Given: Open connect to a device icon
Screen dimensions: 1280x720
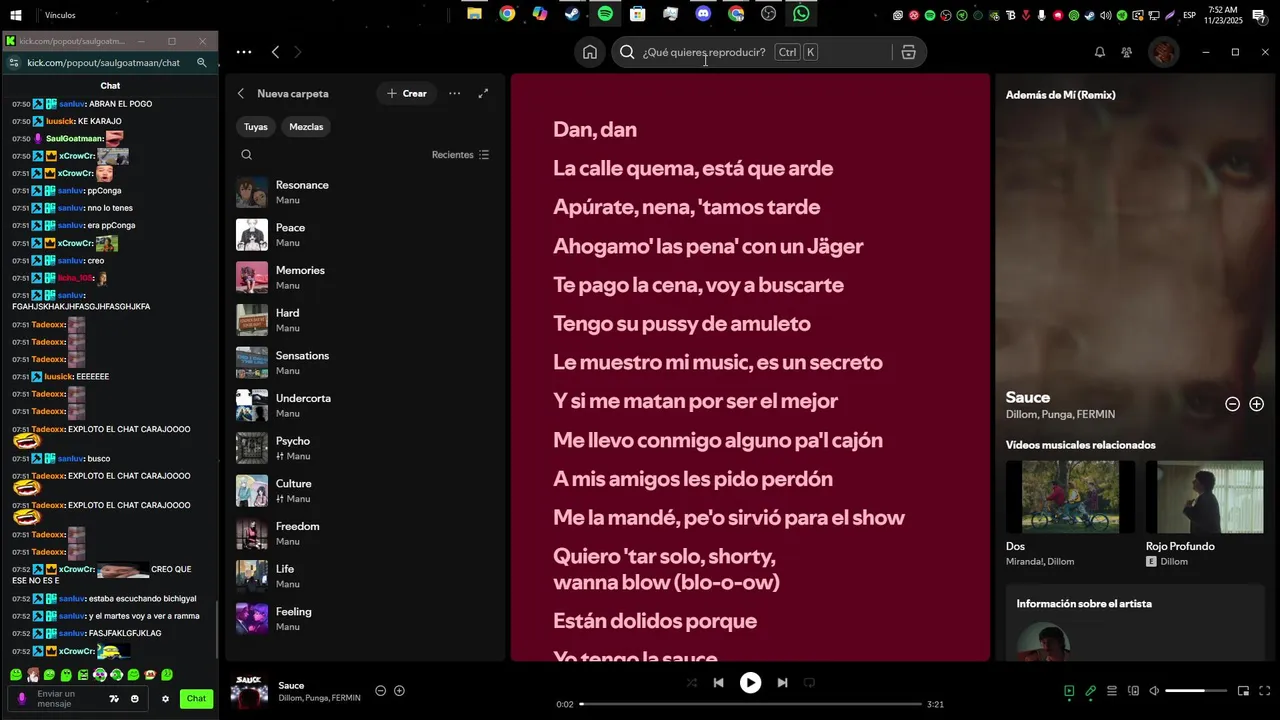Looking at the screenshot, I should [x=1133, y=691].
